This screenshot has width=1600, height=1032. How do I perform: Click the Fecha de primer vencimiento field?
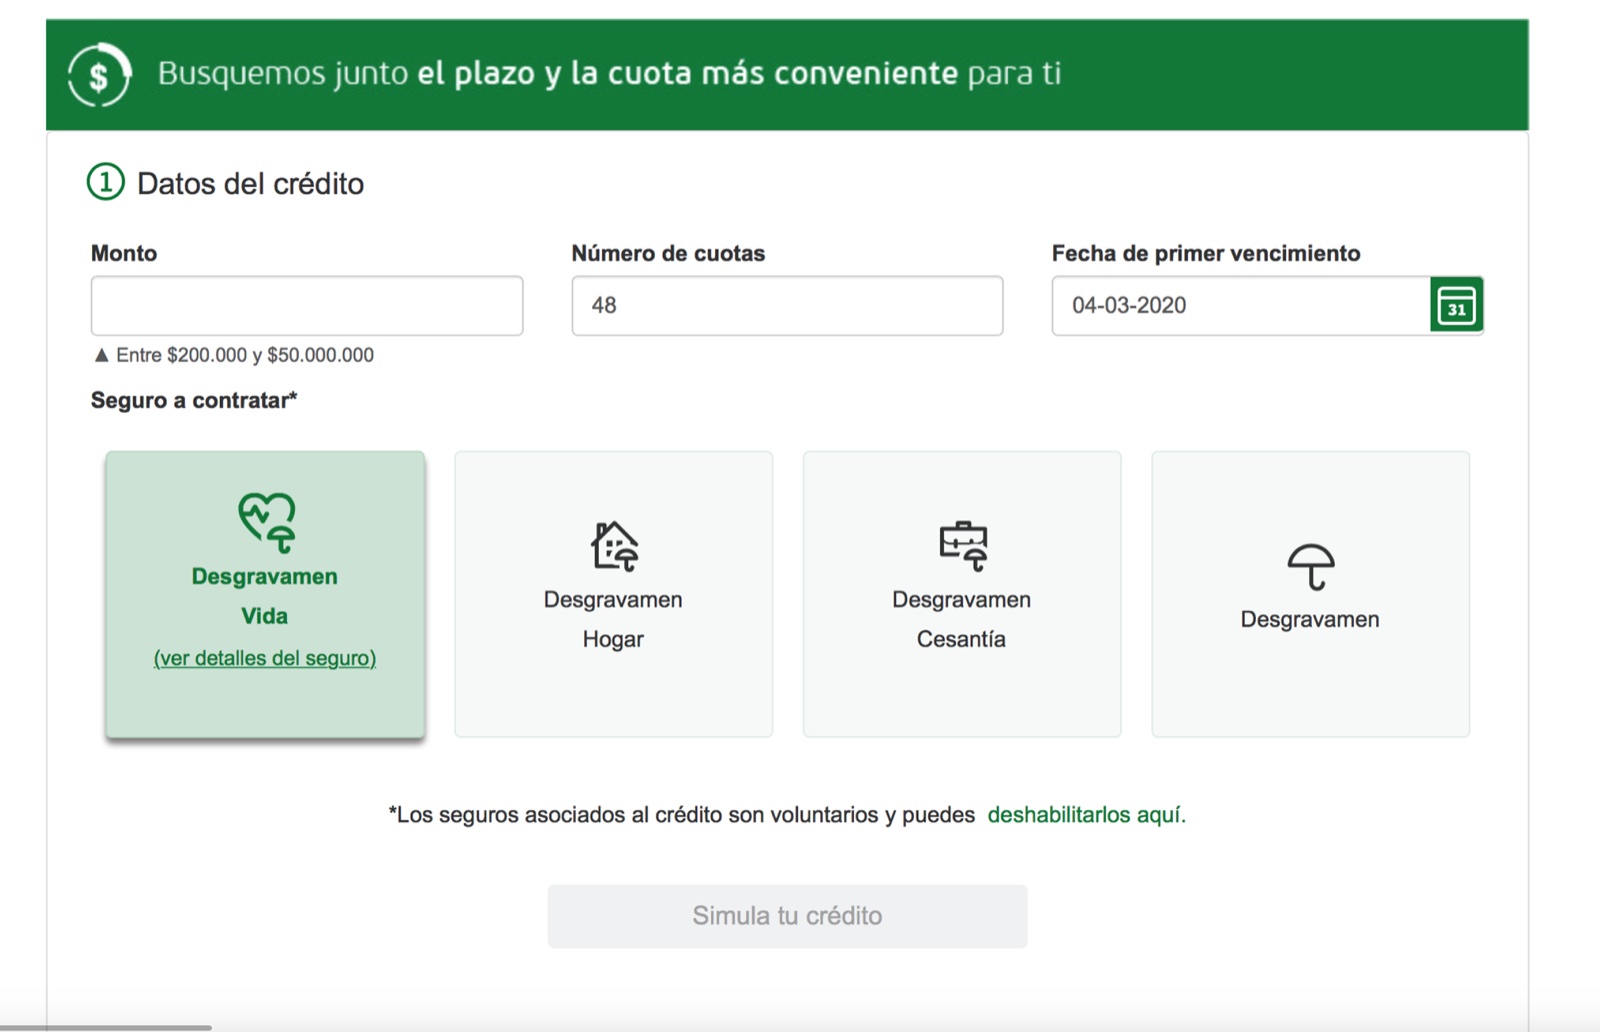pyautogui.click(x=1241, y=306)
